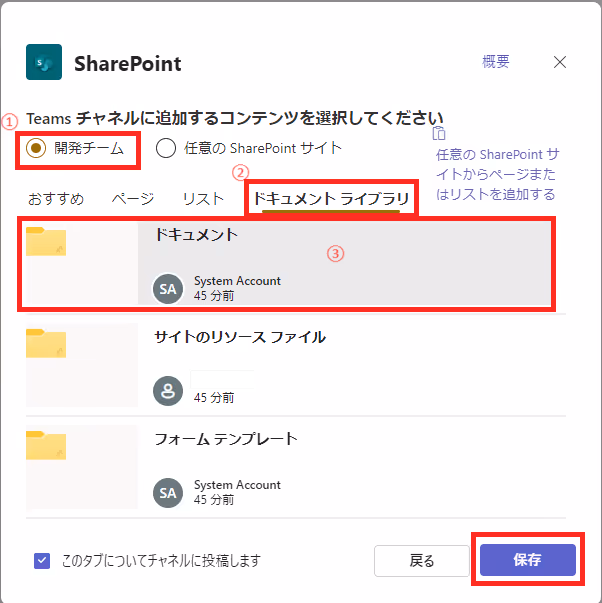The width and height of the screenshot is (602, 603).
Task: Toggle このタブについてチャネルに投稿します checkbox
Action: [x=42, y=561]
